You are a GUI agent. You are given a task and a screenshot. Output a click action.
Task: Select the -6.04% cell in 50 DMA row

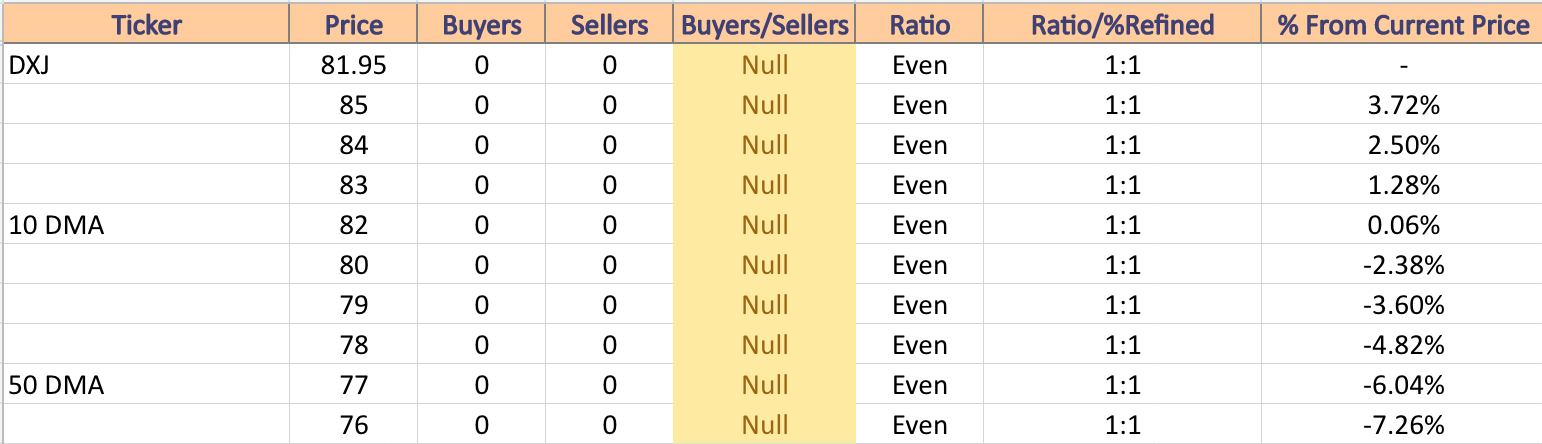[1403, 385]
